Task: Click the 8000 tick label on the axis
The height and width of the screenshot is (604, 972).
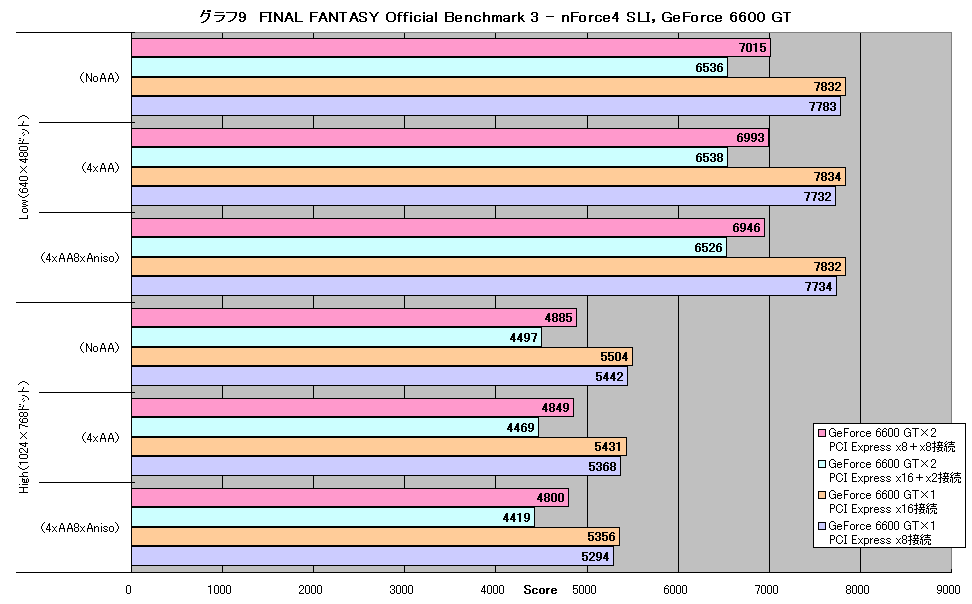Action: [857, 590]
